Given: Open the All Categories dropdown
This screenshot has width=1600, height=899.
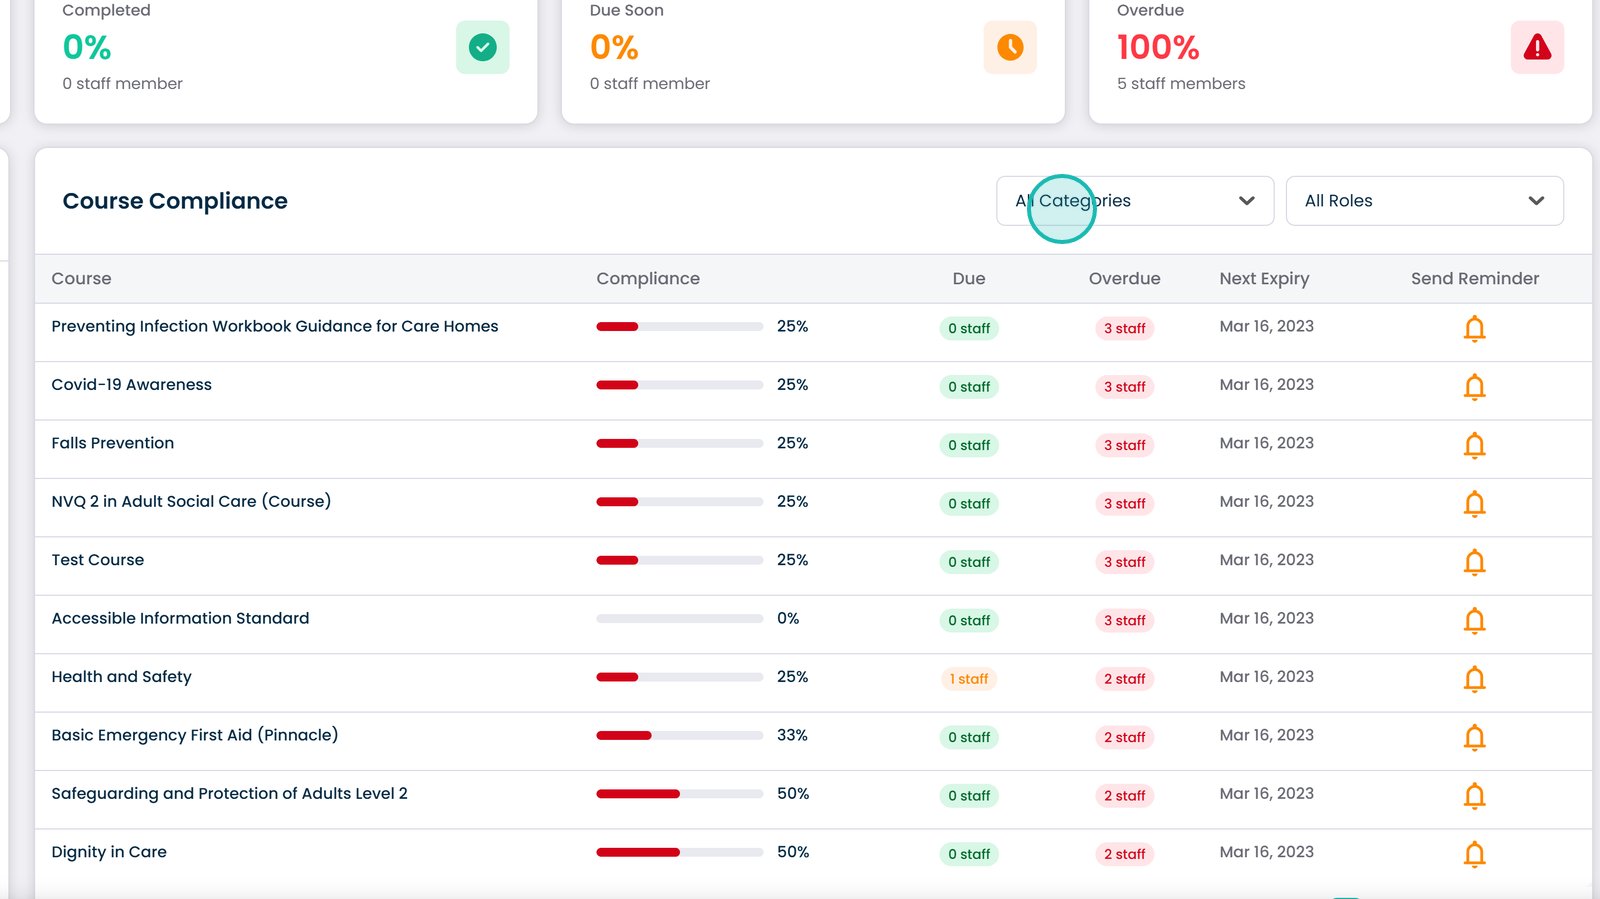Looking at the screenshot, I should [1134, 201].
